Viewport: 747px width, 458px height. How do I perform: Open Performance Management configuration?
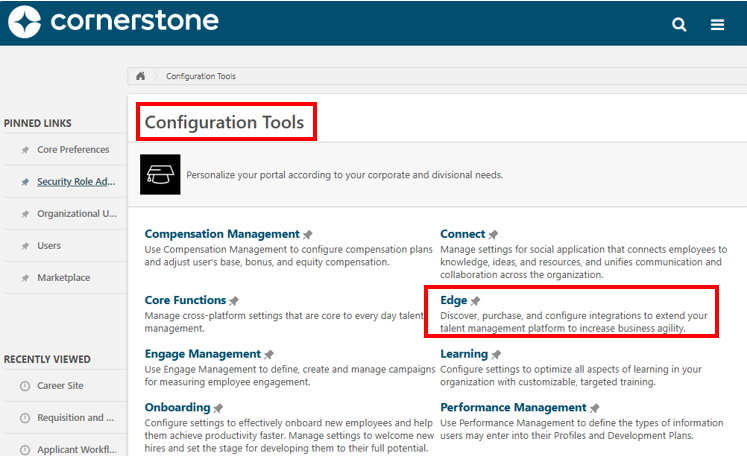point(513,407)
